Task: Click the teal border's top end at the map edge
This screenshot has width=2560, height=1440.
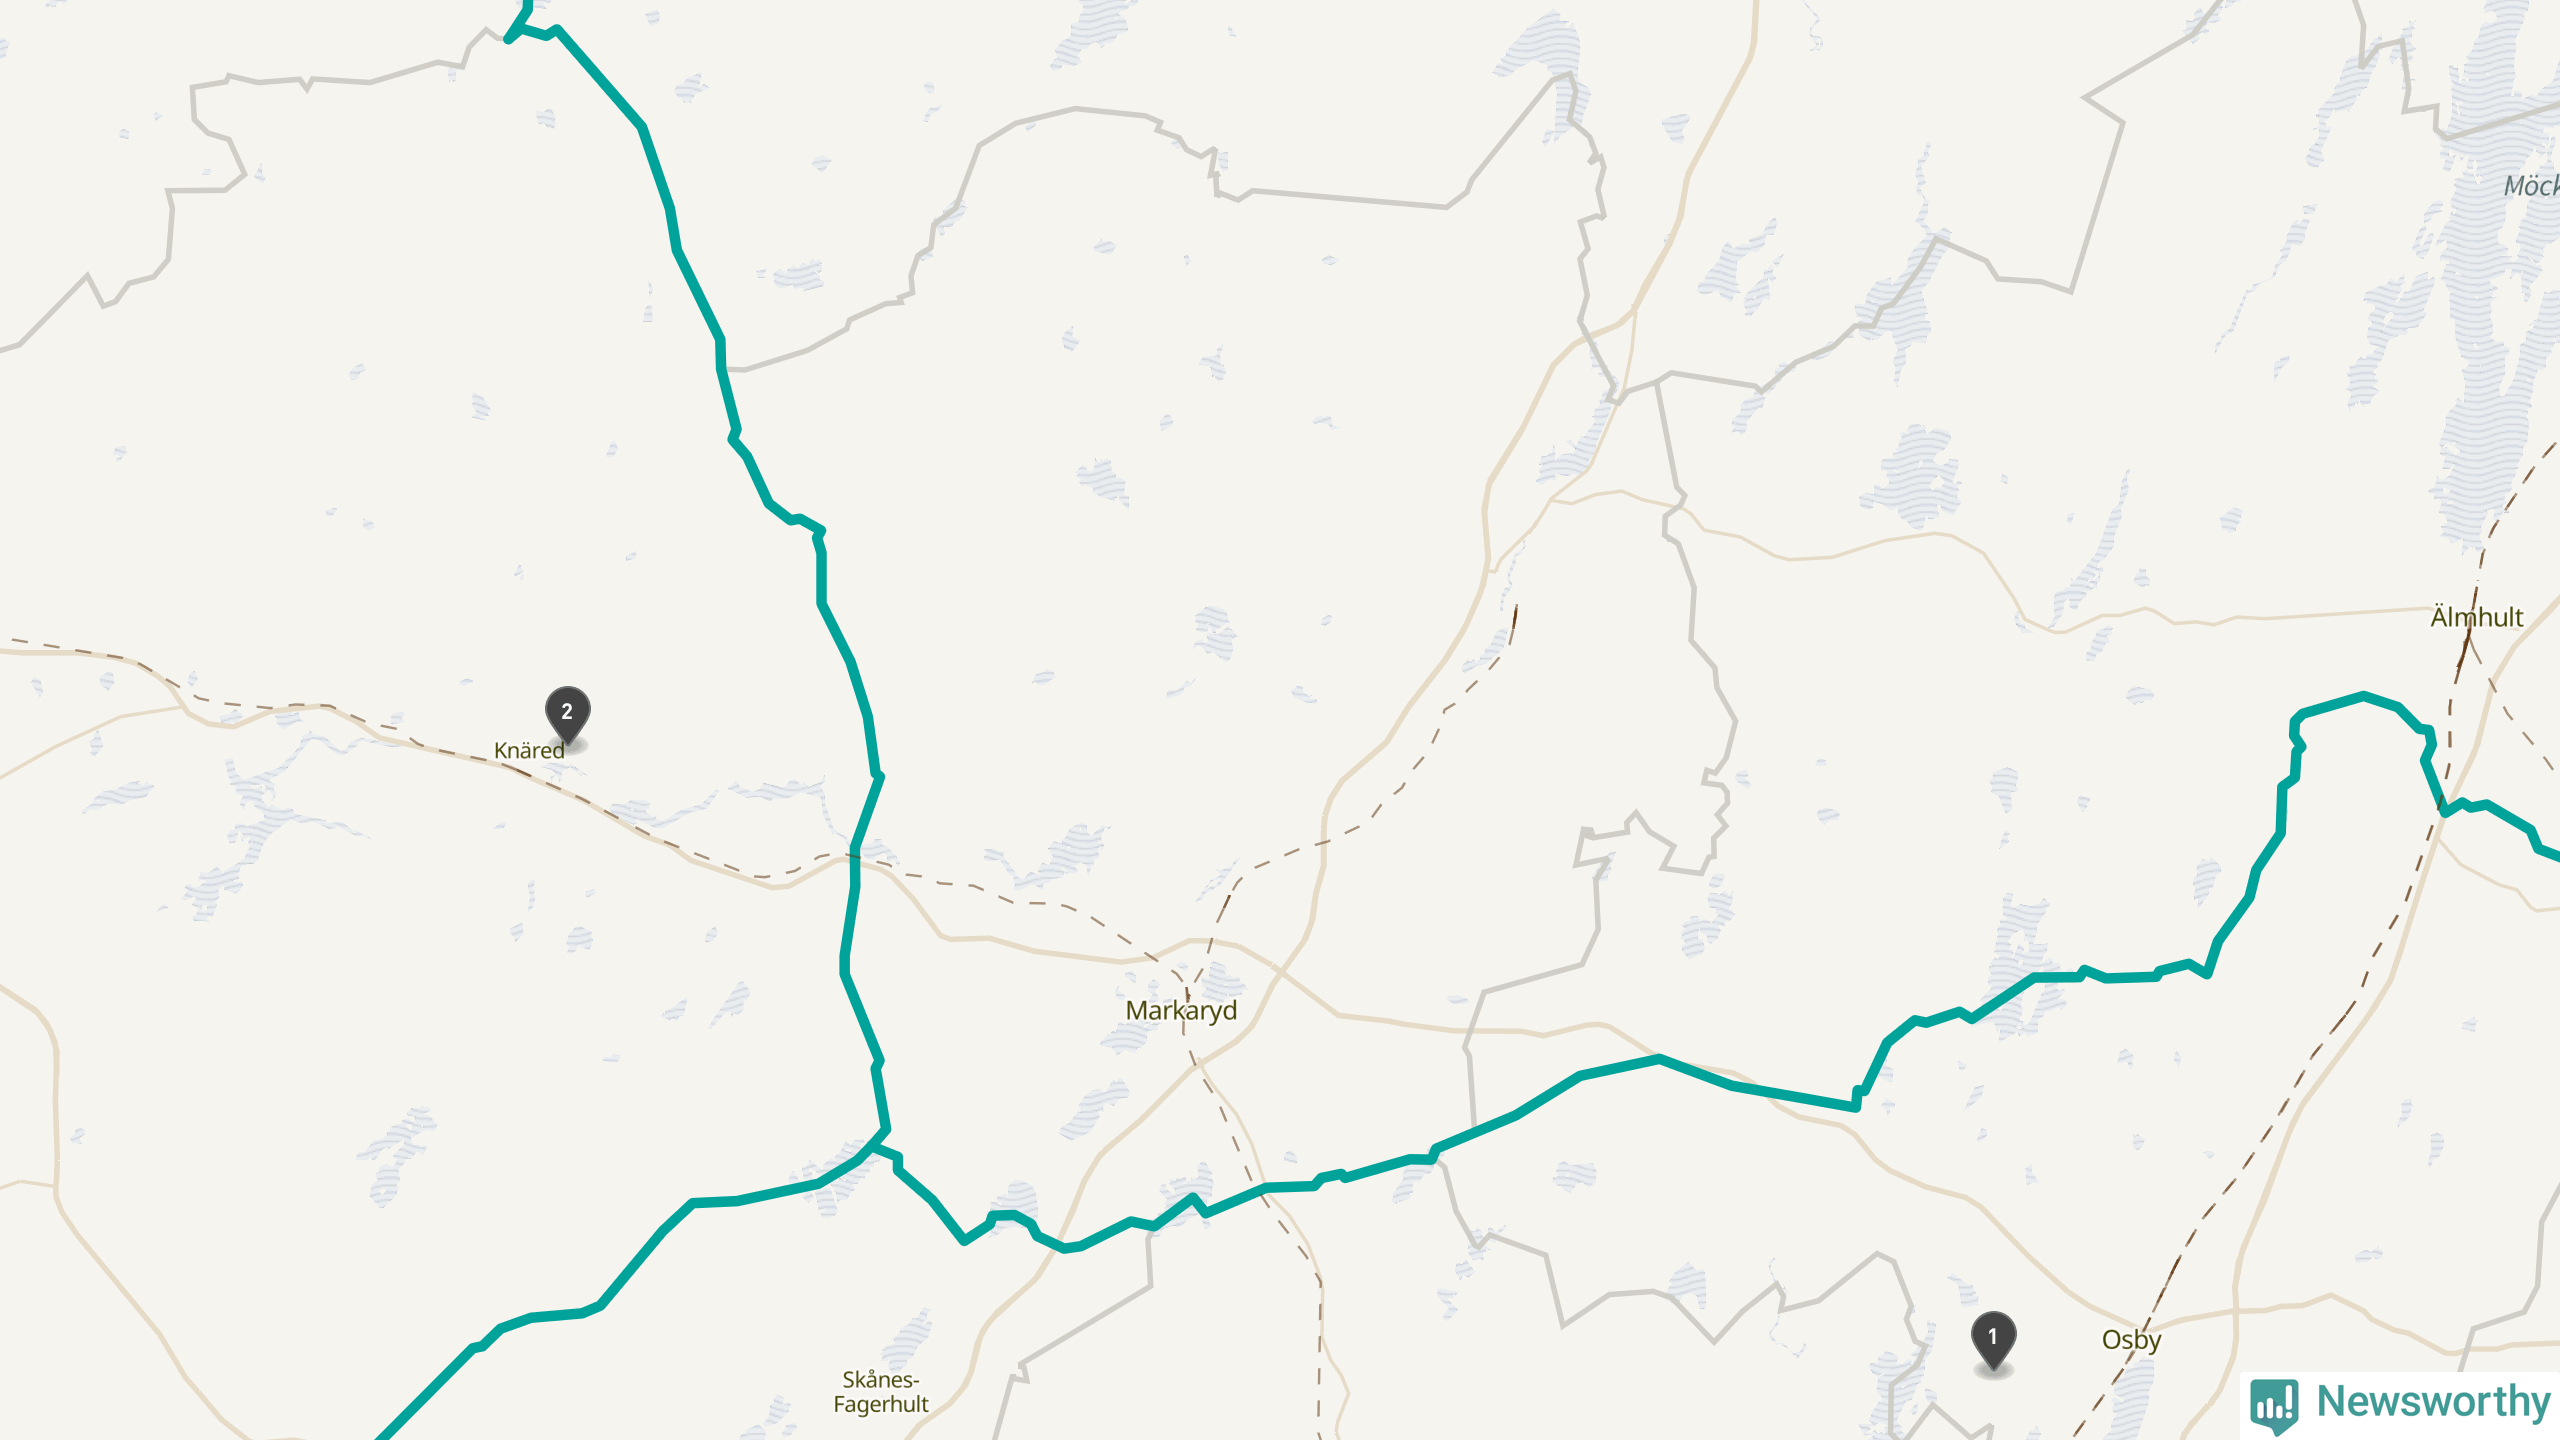Action: click(x=527, y=5)
